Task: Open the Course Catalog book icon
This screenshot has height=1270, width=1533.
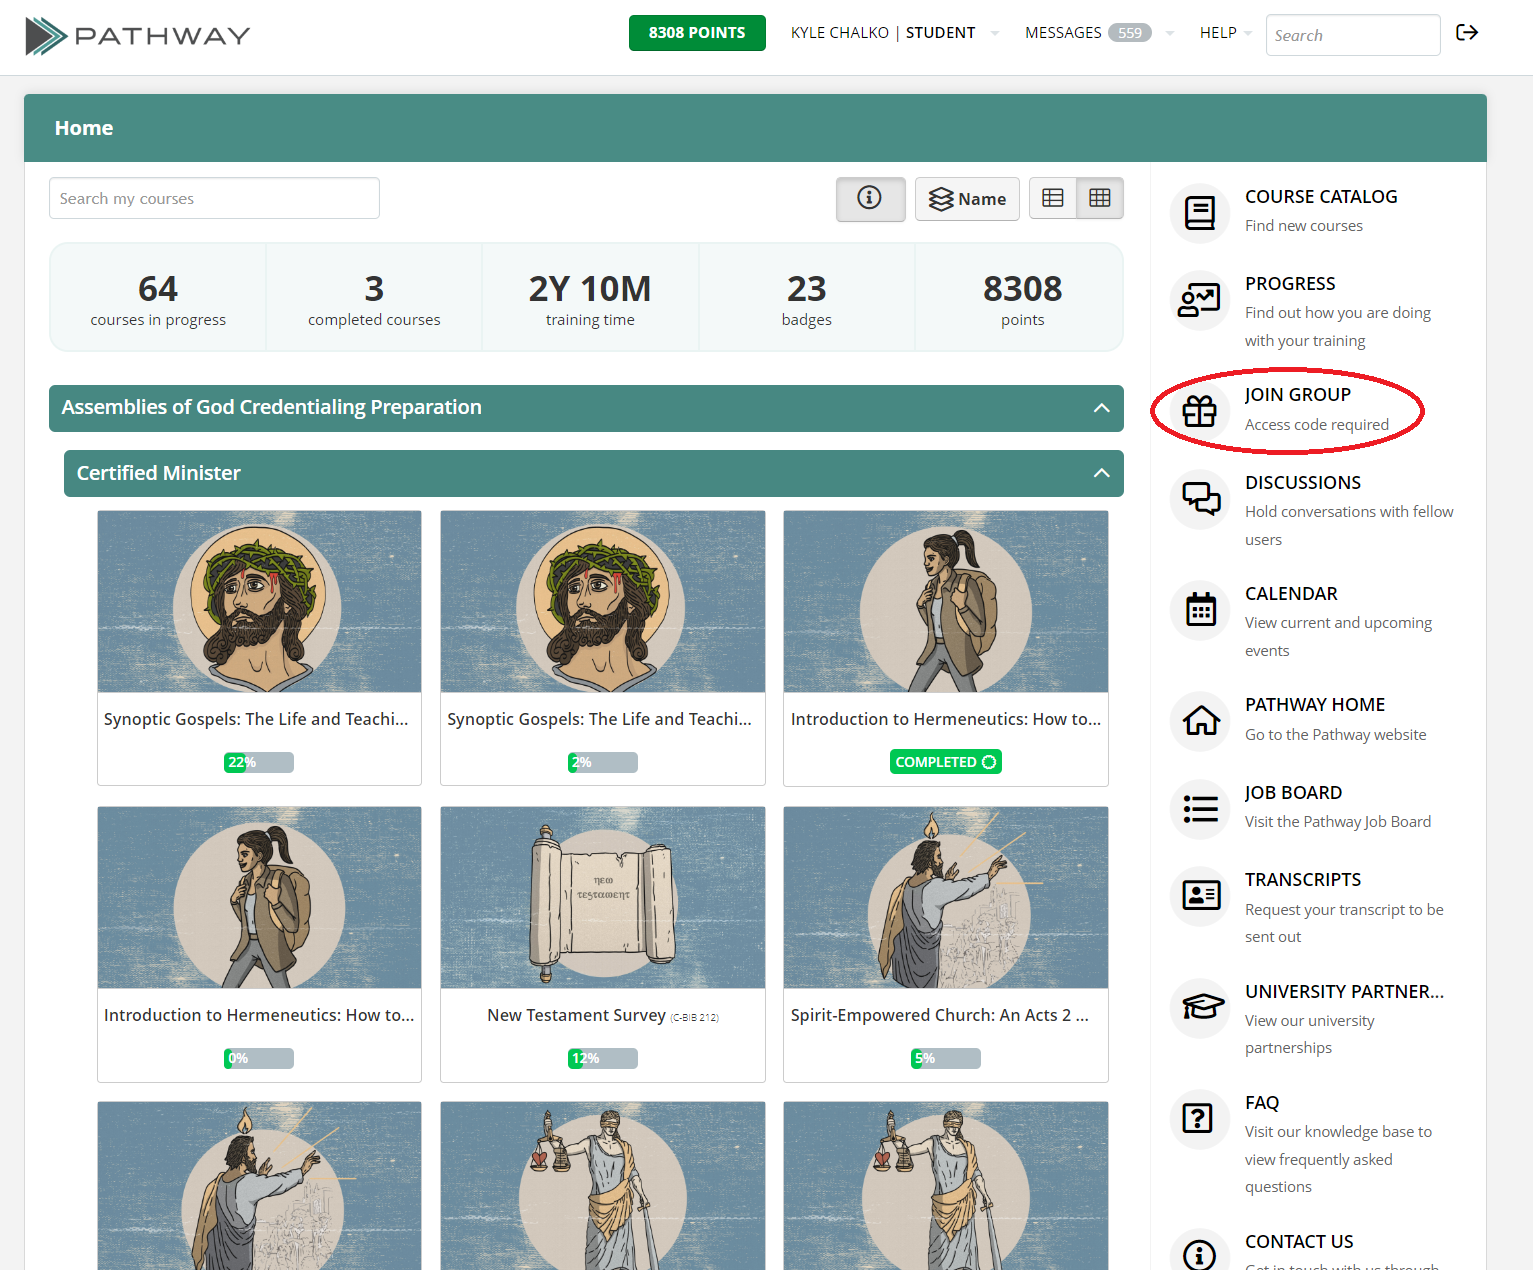Action: [x=1199, y=212]
